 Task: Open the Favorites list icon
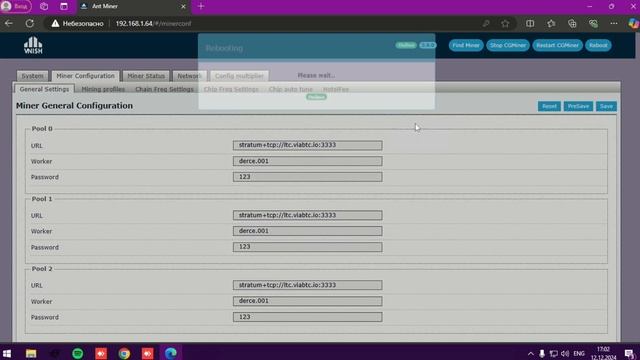click(551, 24)
